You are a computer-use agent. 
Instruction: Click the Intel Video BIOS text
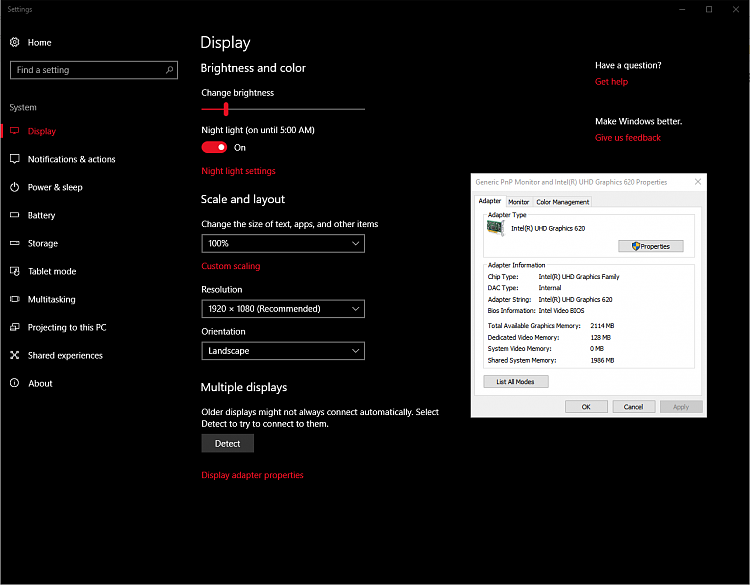(x=561, y=310)
